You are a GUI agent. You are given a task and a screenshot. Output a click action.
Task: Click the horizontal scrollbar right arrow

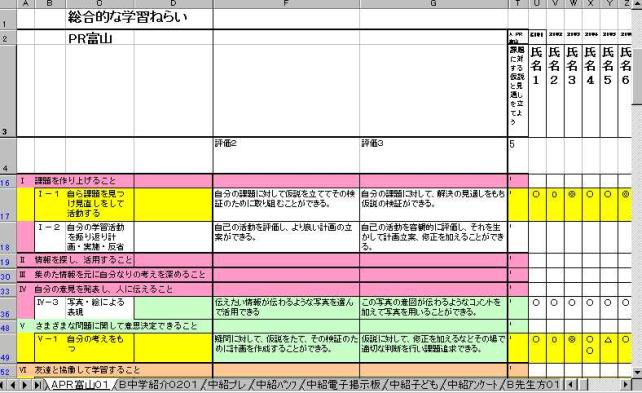point(625,385)
